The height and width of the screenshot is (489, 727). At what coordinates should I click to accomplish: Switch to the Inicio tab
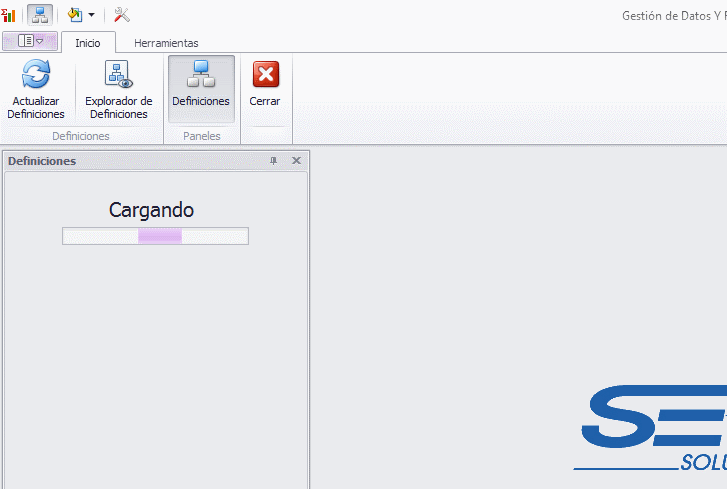point(88,43)
